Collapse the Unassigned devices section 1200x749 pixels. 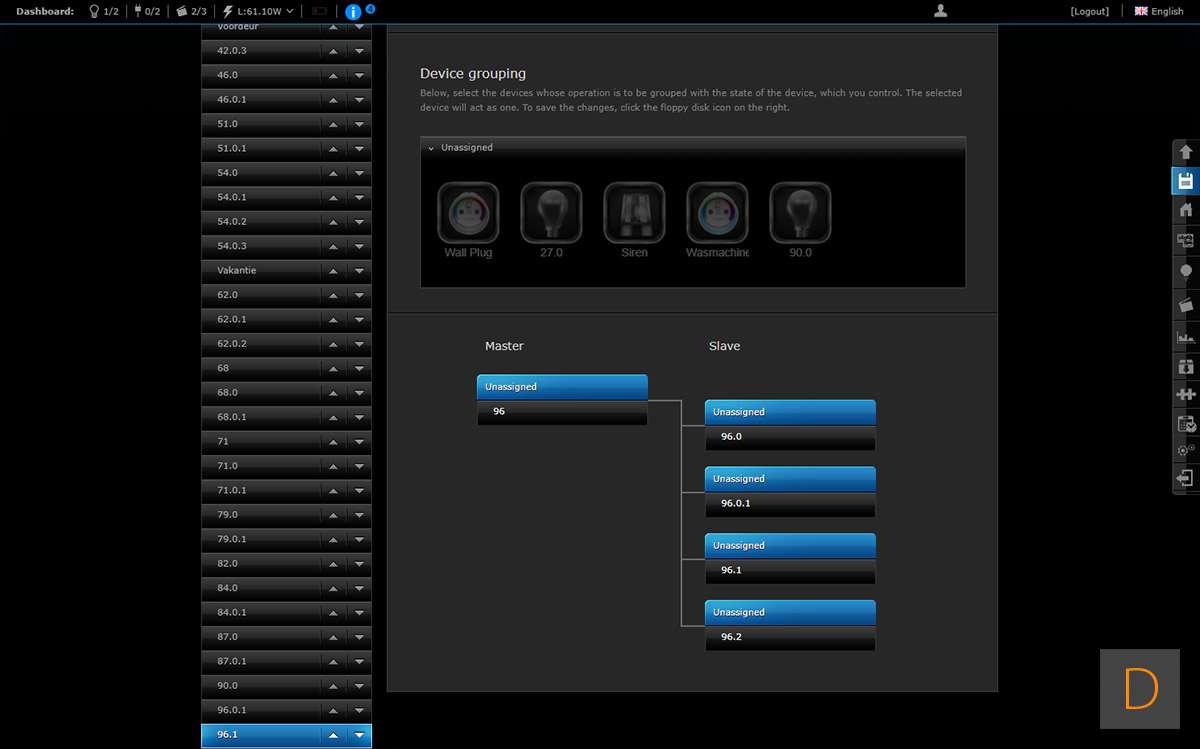[x=431, y=148]
